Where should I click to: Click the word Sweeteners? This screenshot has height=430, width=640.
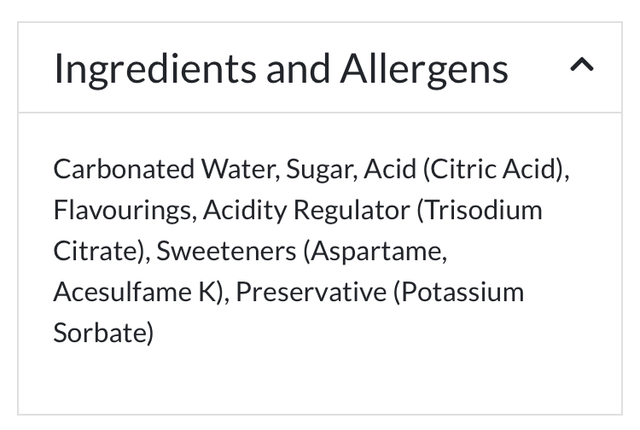226,251
